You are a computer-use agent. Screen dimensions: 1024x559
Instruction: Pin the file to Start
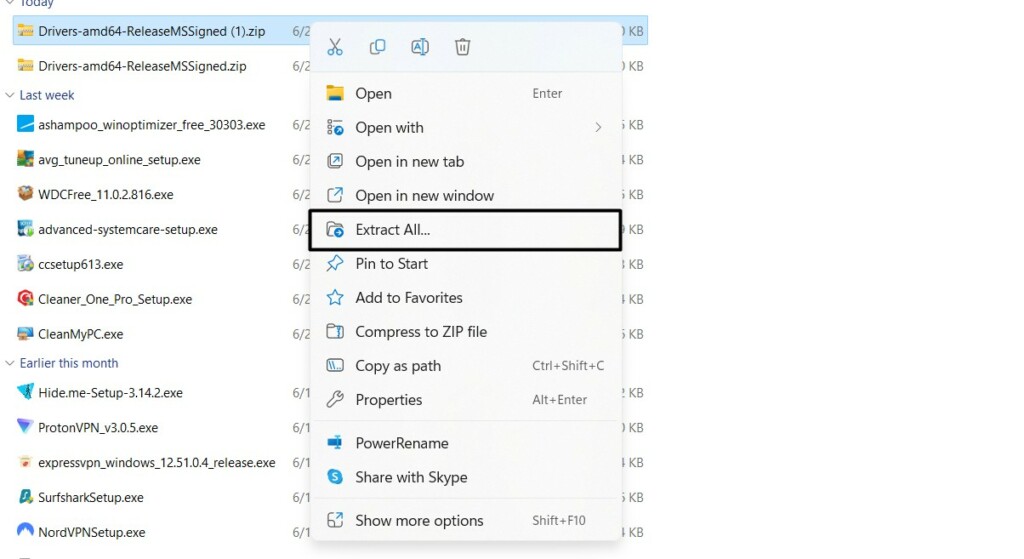tap(391, 264)
